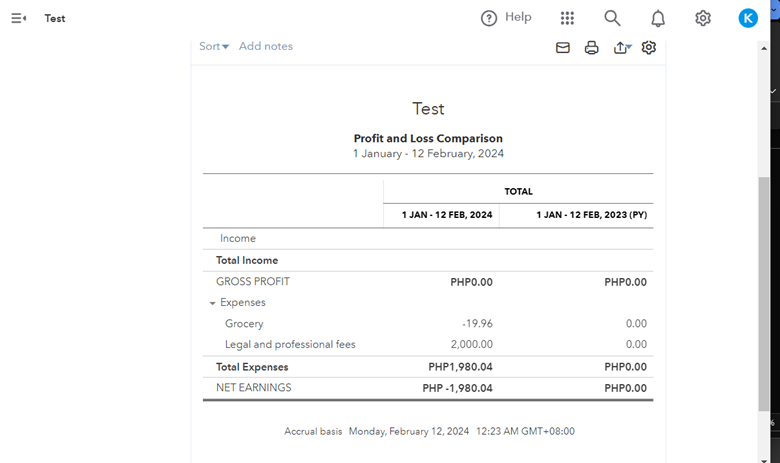The image size is (780, 463).
Task: Open the notifications bell
Action: coord(658,18)
